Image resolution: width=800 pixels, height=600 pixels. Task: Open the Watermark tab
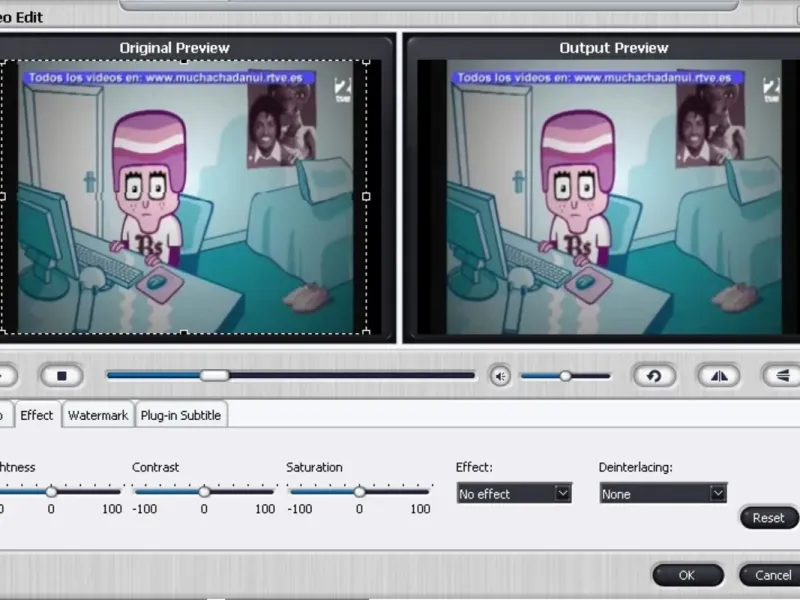point(98,416)
